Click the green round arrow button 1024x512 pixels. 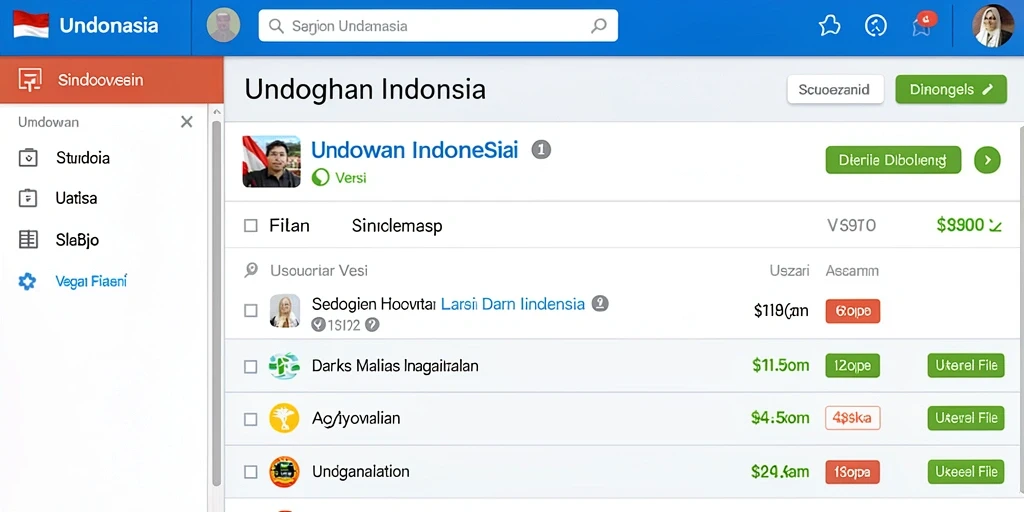987,160
